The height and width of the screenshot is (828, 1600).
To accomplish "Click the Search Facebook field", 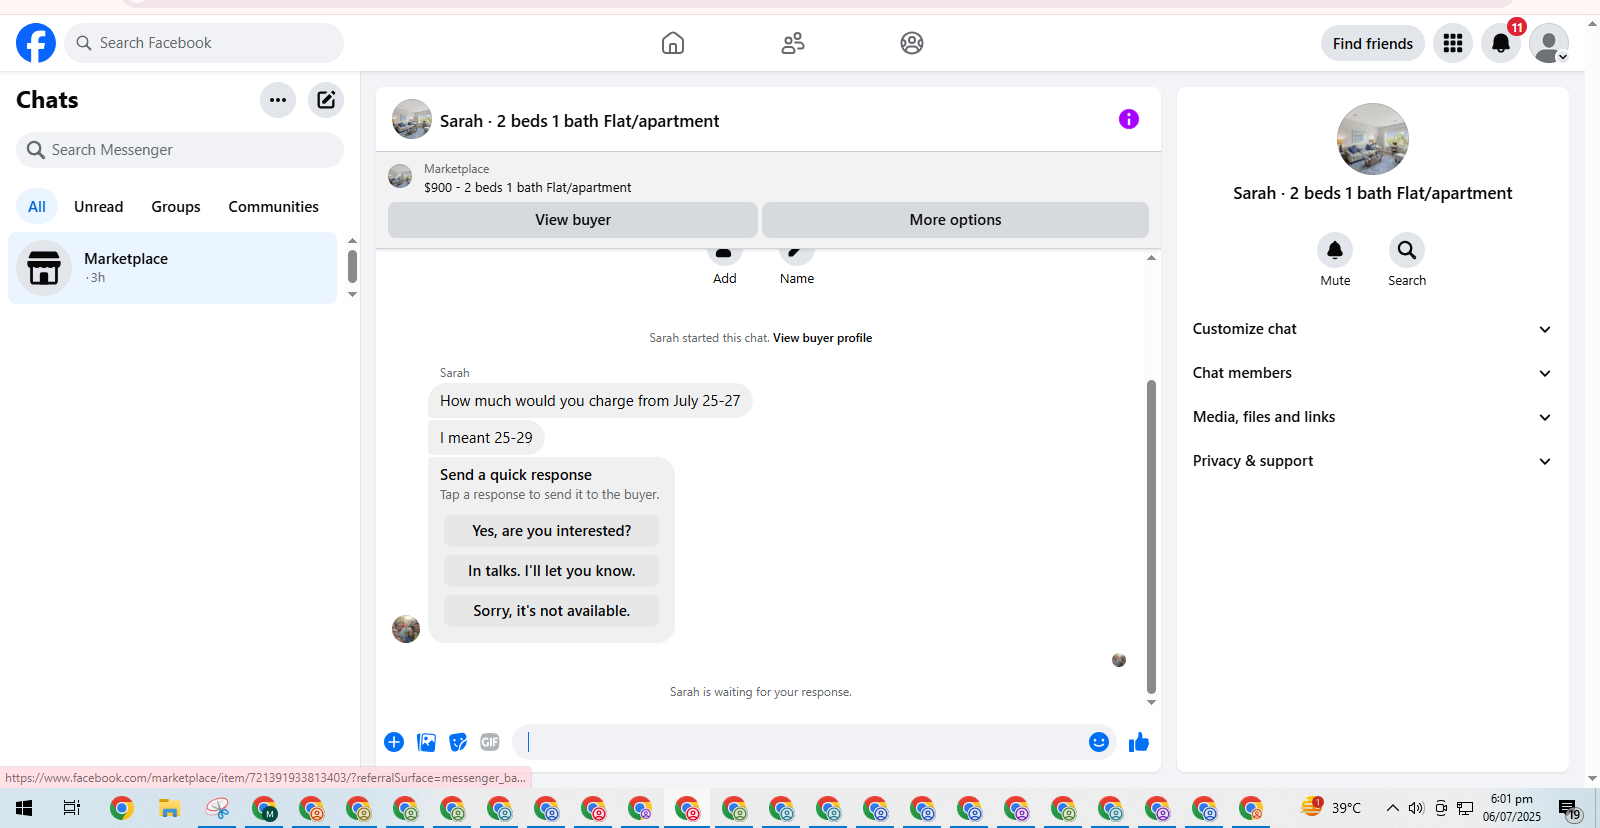I will 204,43.
